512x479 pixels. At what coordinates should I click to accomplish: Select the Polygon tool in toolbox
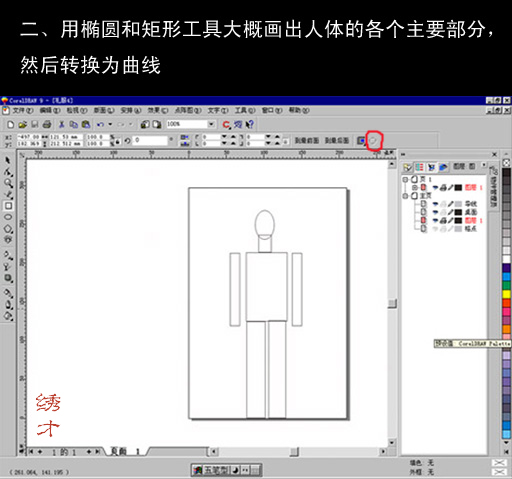(8, 229)
